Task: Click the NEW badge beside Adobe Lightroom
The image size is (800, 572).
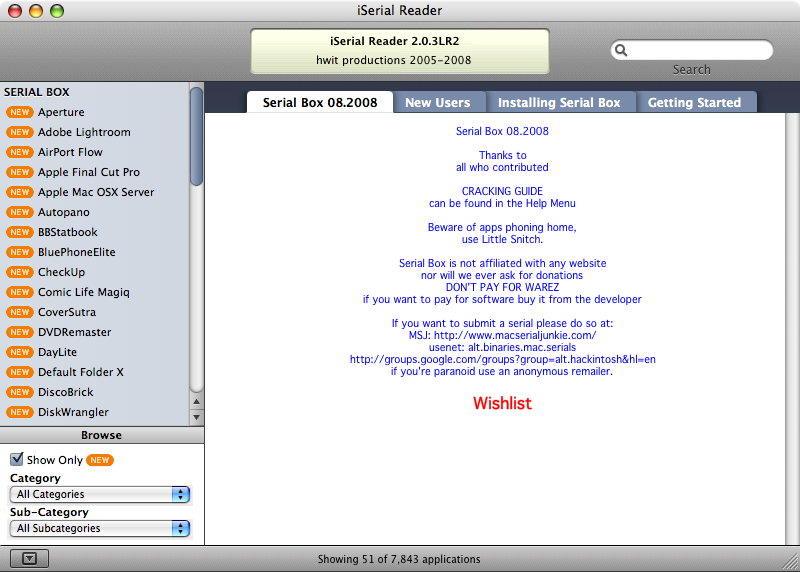Action: click(19, 132)
